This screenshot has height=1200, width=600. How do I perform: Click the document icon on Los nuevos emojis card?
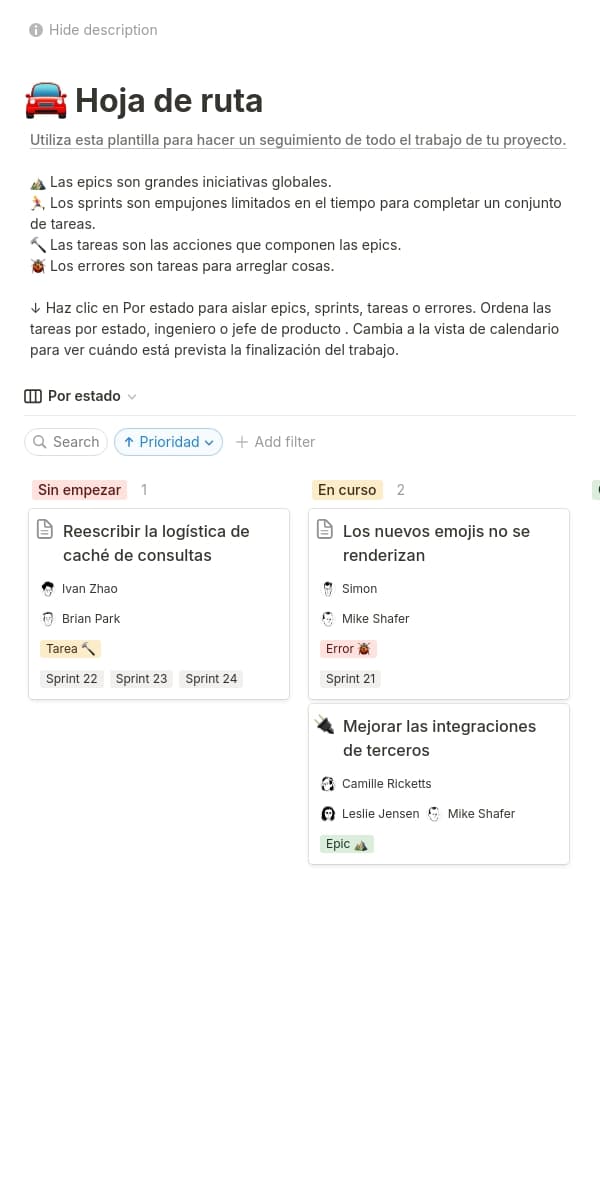tap(325, 530)
